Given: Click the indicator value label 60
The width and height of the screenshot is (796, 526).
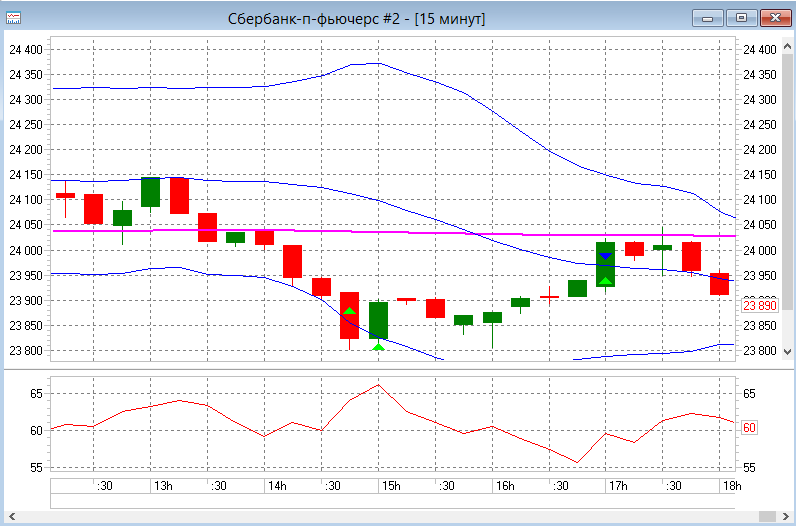Looking at the screenshot, I should click(749, 428).
